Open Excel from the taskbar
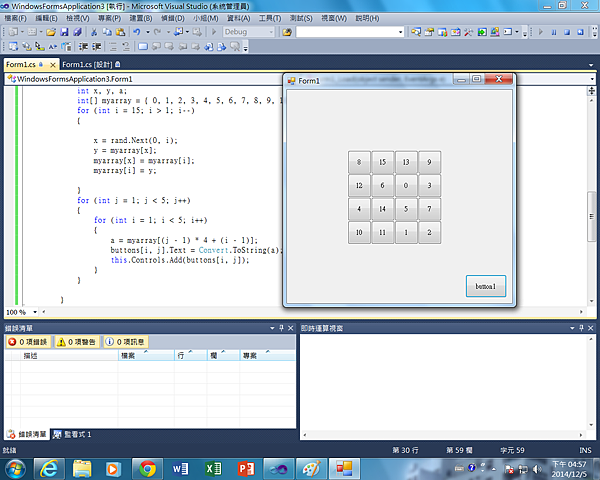The width and height of the screenshot is (600, 480). [x=212, y=467]
